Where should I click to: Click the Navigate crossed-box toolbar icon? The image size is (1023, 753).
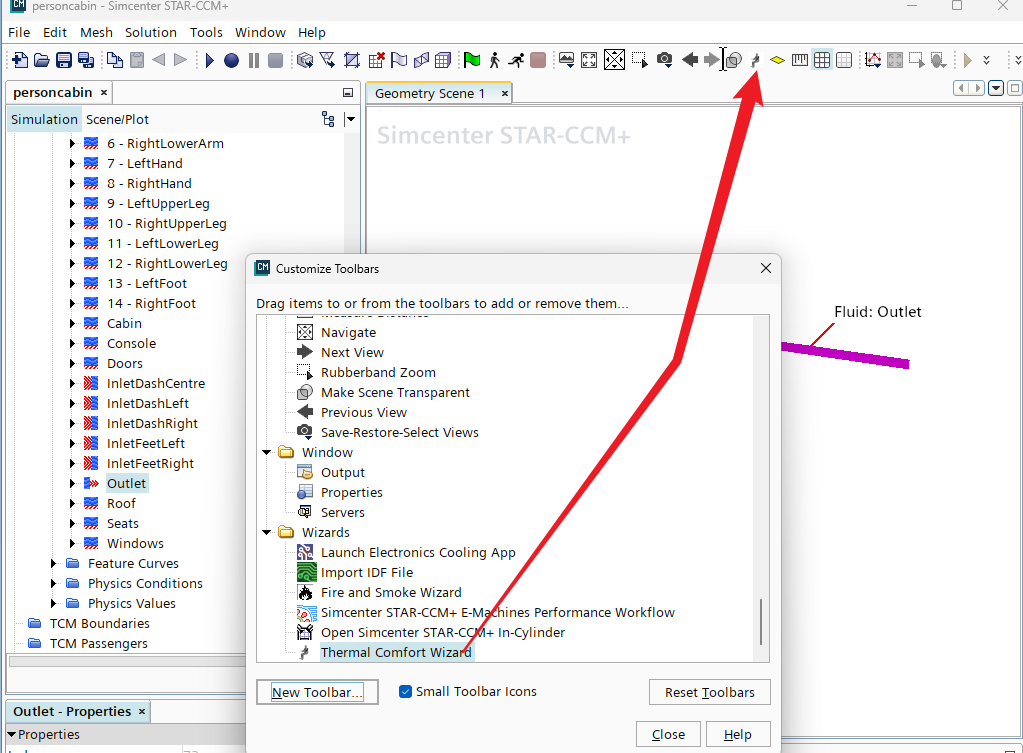(x=614, y=59)
